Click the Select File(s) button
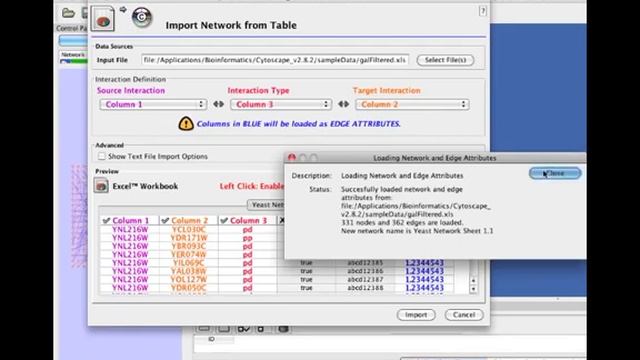Image resolution: width=640 pixels, height=360 pixels. point(445,60)
